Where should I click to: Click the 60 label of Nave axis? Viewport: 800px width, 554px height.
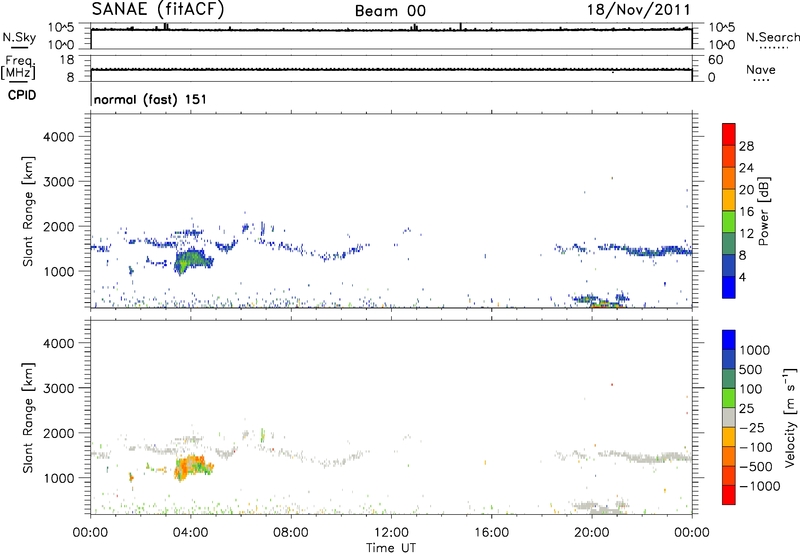(715, 60)
